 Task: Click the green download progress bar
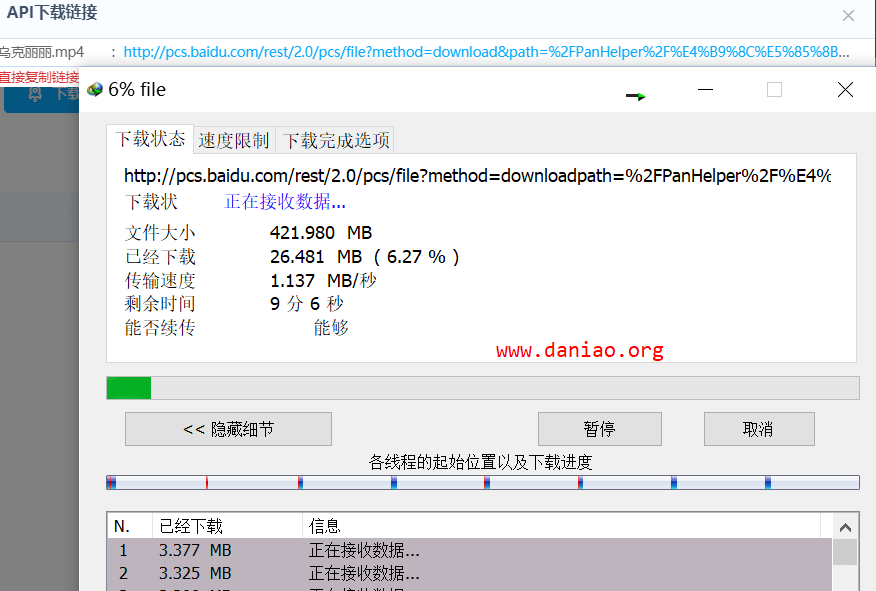click(483, 388)
